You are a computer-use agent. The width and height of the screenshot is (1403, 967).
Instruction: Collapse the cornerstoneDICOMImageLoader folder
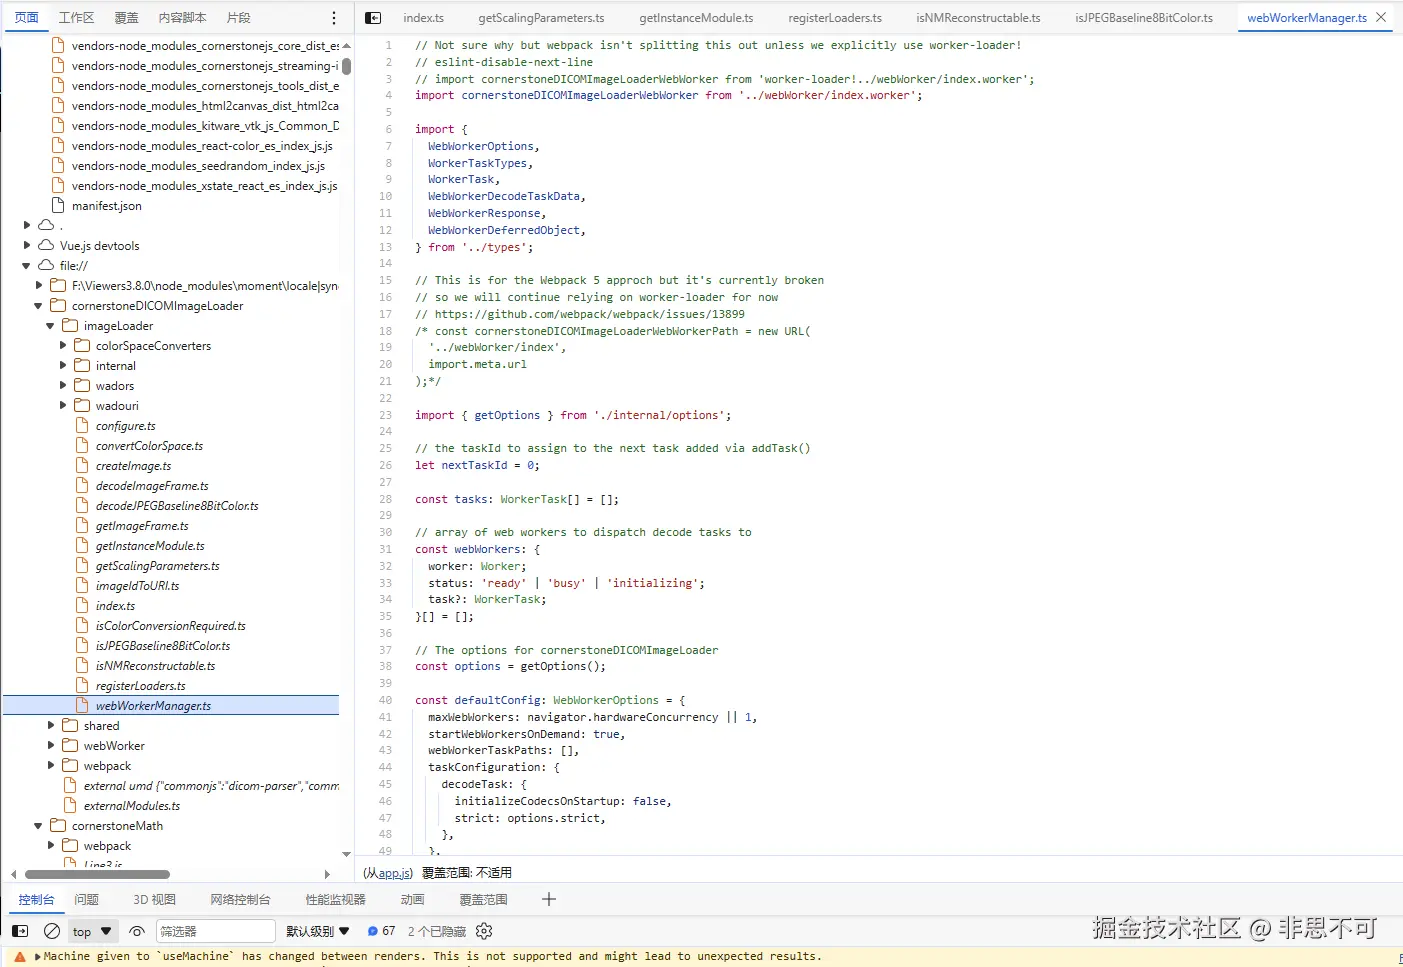[39, 306]
